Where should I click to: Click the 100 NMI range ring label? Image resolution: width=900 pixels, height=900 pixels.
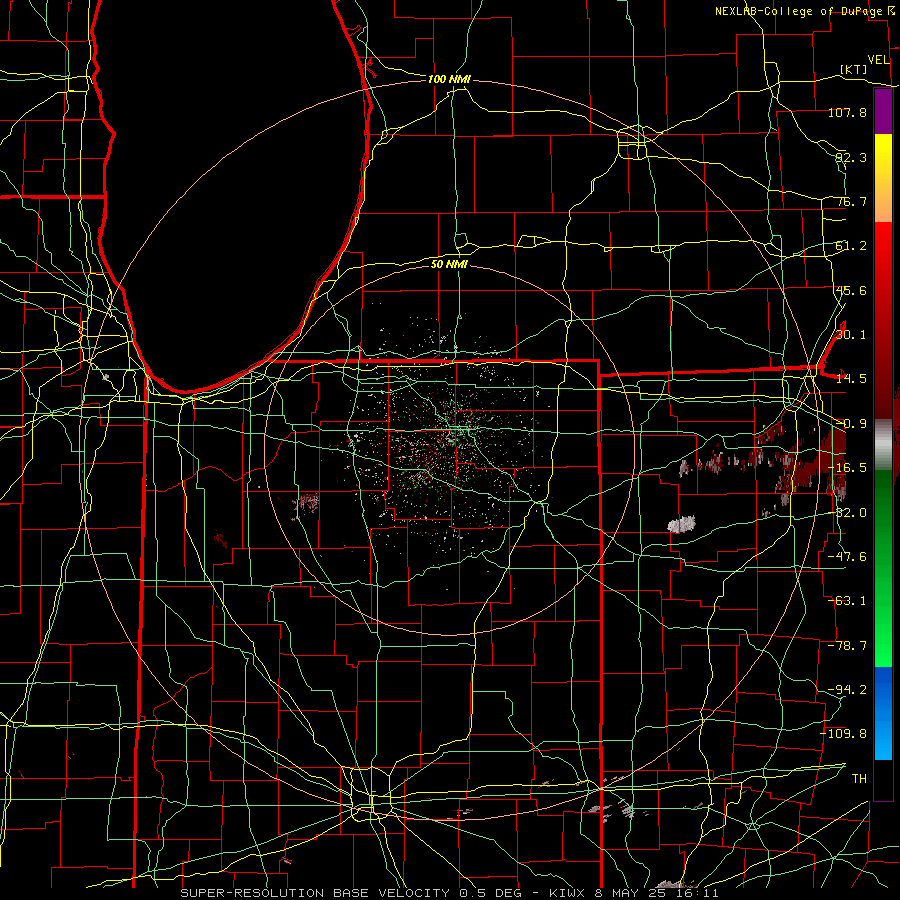coord(449,79)
